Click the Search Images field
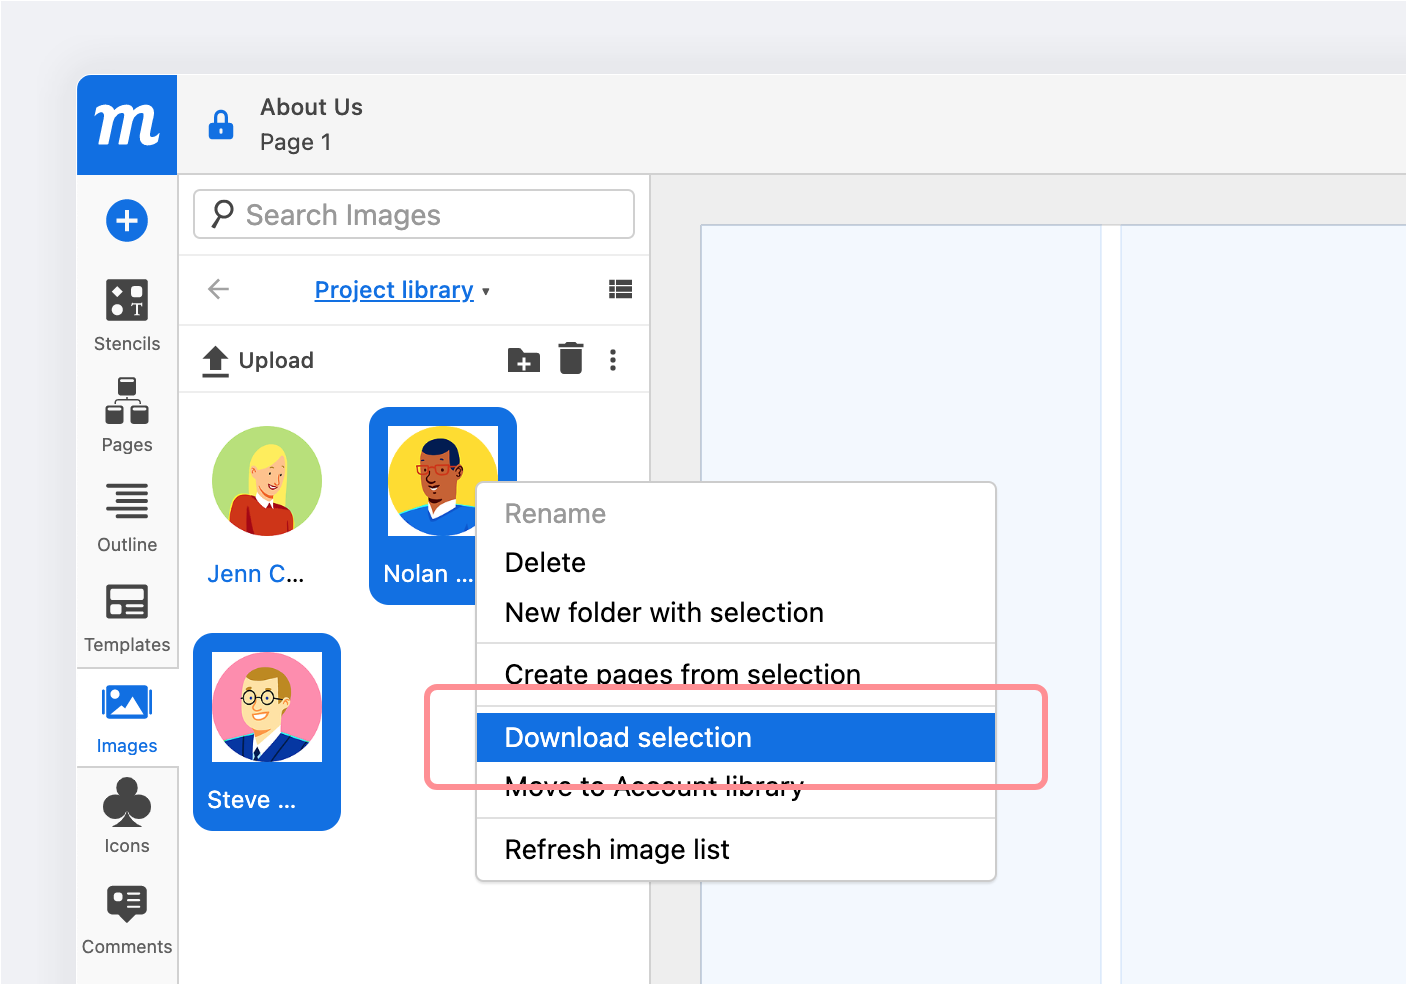 (x=414, y=215)
